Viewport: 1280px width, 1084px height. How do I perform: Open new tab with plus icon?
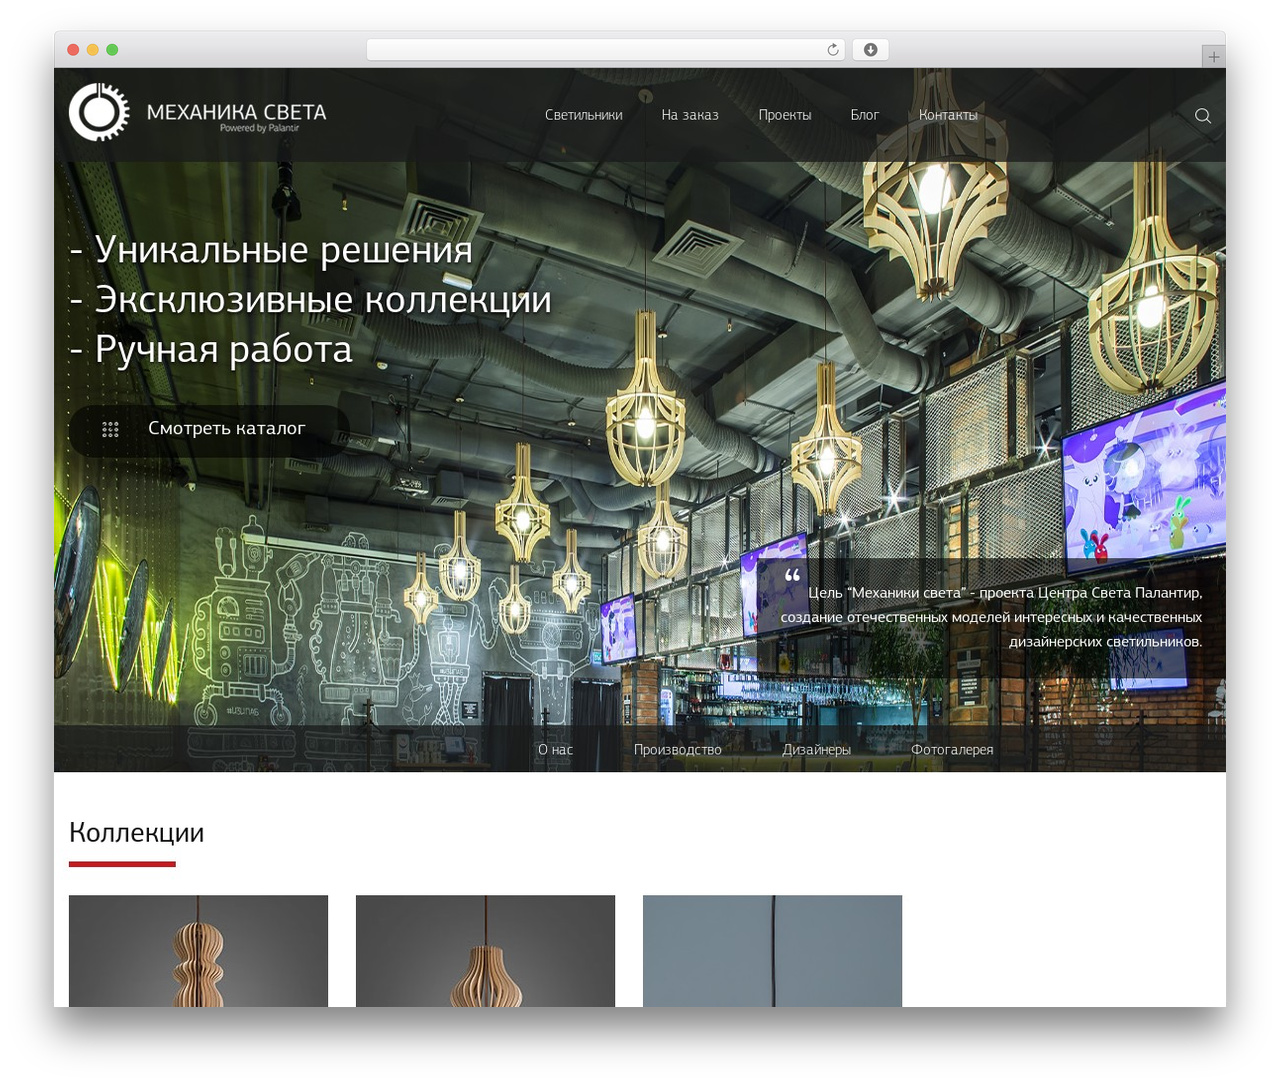[x=1213, y=57]
